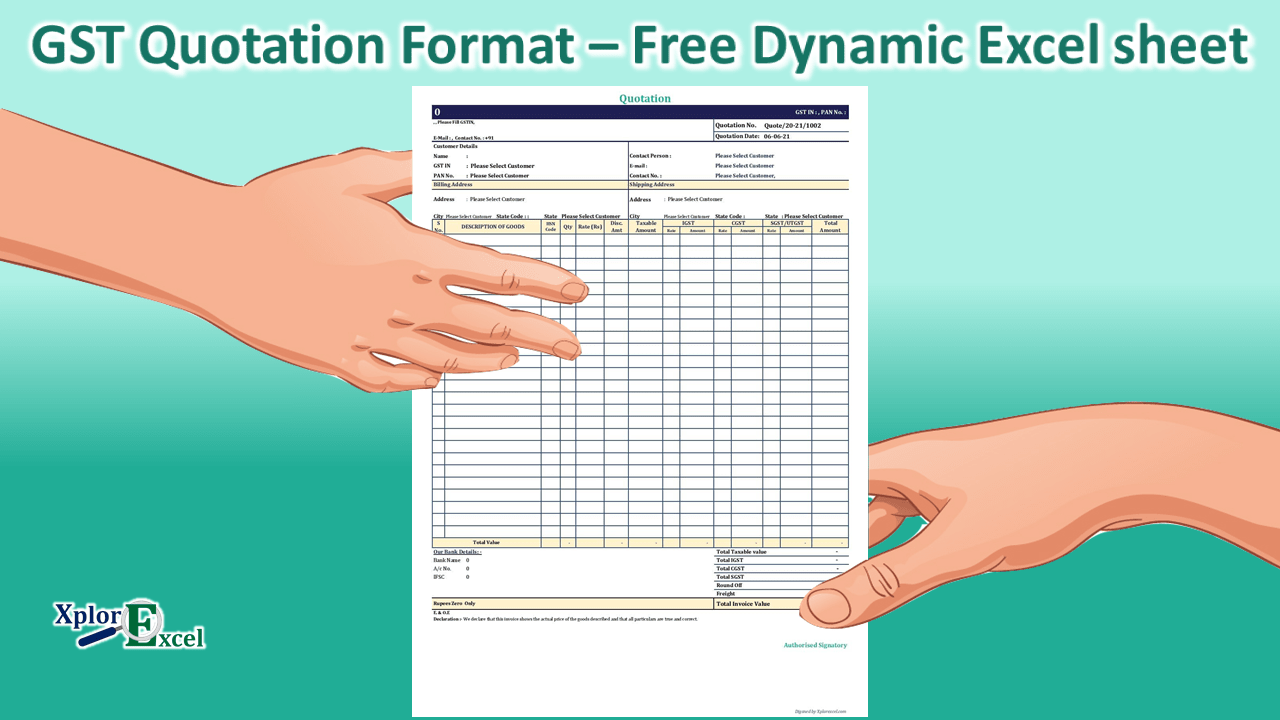Click the 'A/c No.' label
This screenshot has width=1280, height=720.
443,569
